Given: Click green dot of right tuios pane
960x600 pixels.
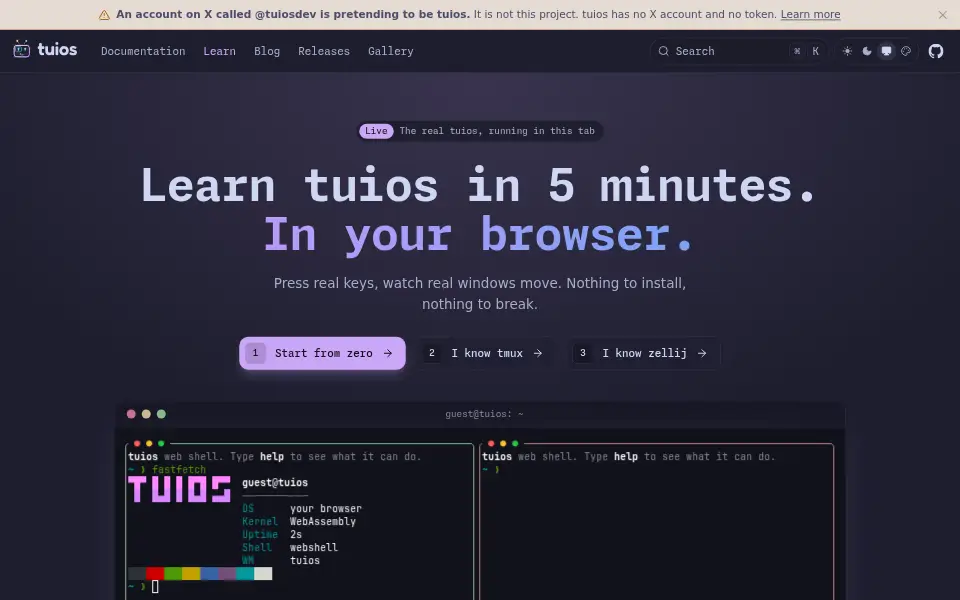Looking at the screenshot, I should point(515,443).
